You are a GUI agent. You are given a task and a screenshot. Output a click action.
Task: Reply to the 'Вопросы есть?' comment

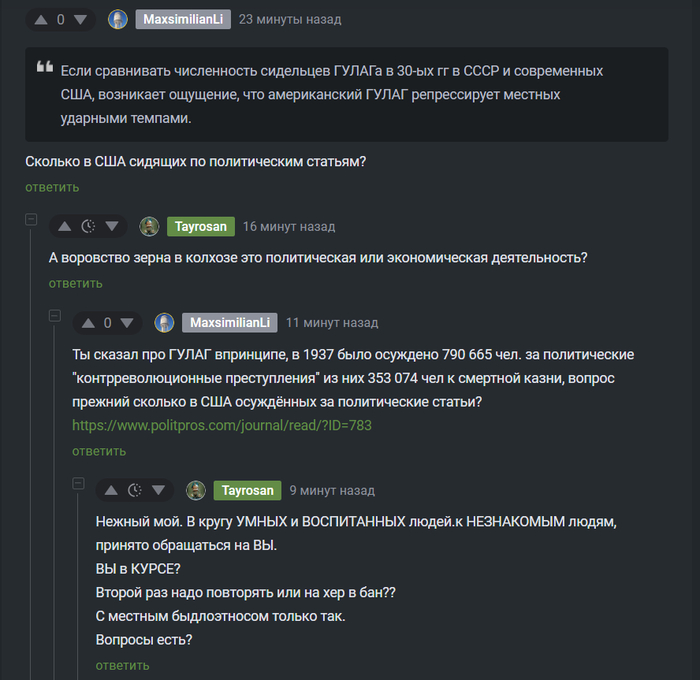click(122, 666)
